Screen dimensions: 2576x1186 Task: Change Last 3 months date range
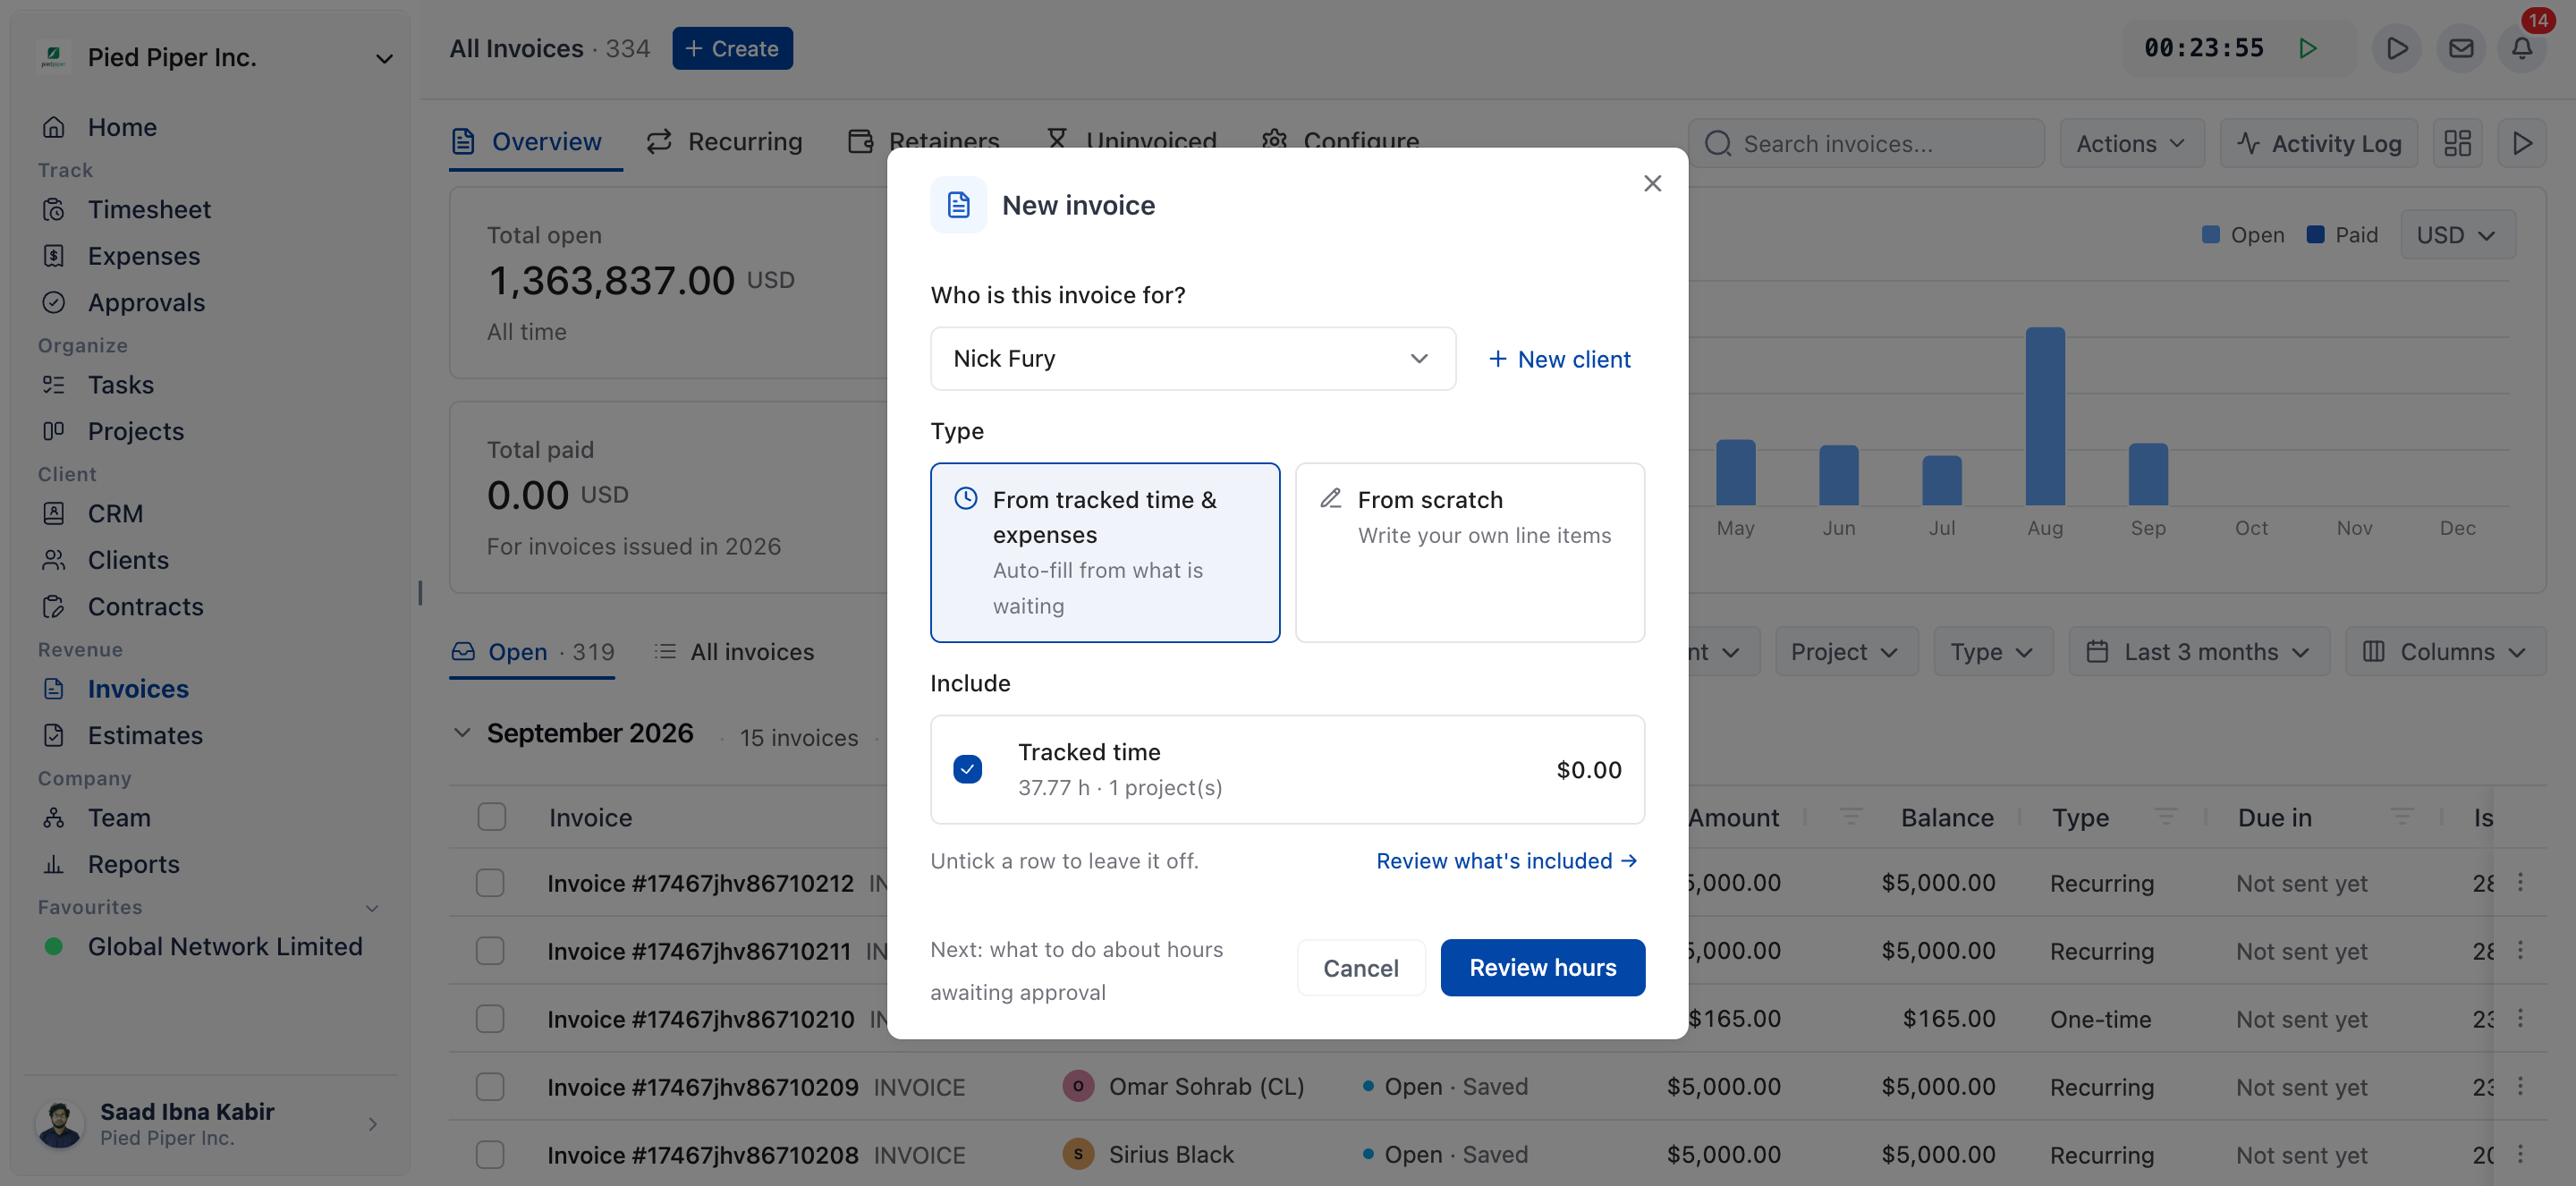pos(2198,652)
